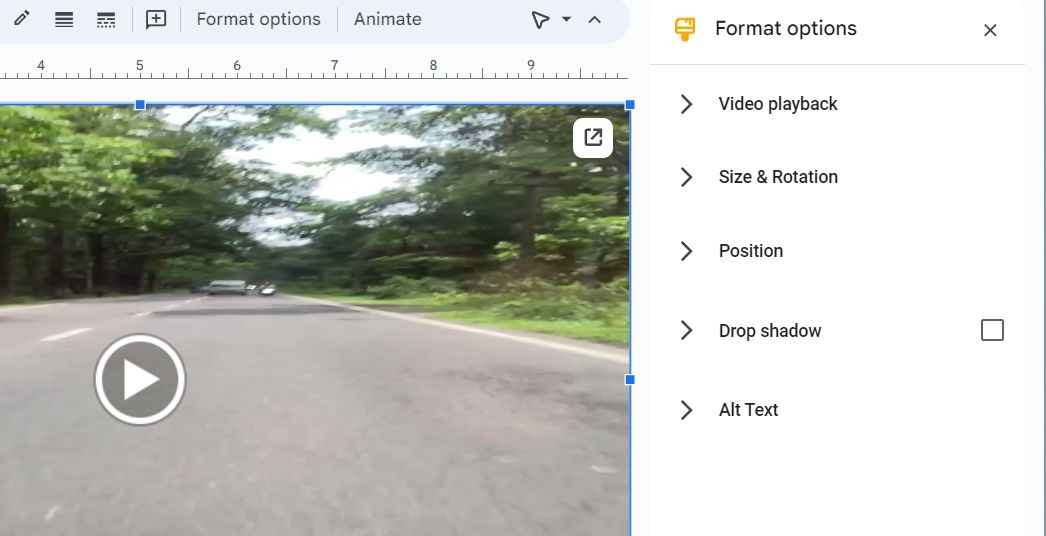Expand the Video playback section chevron
Image resolution: width=1046 pixels, height=536 pixels.
[686, 104]
